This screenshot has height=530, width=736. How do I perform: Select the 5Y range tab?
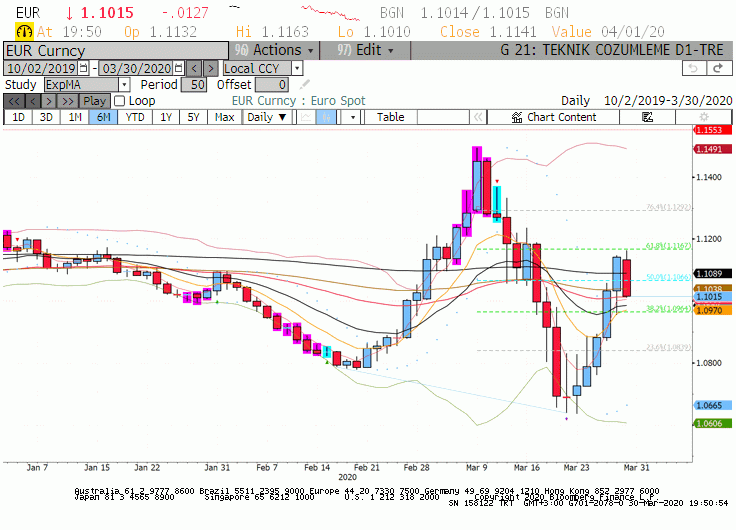click(x=193, y=117)
